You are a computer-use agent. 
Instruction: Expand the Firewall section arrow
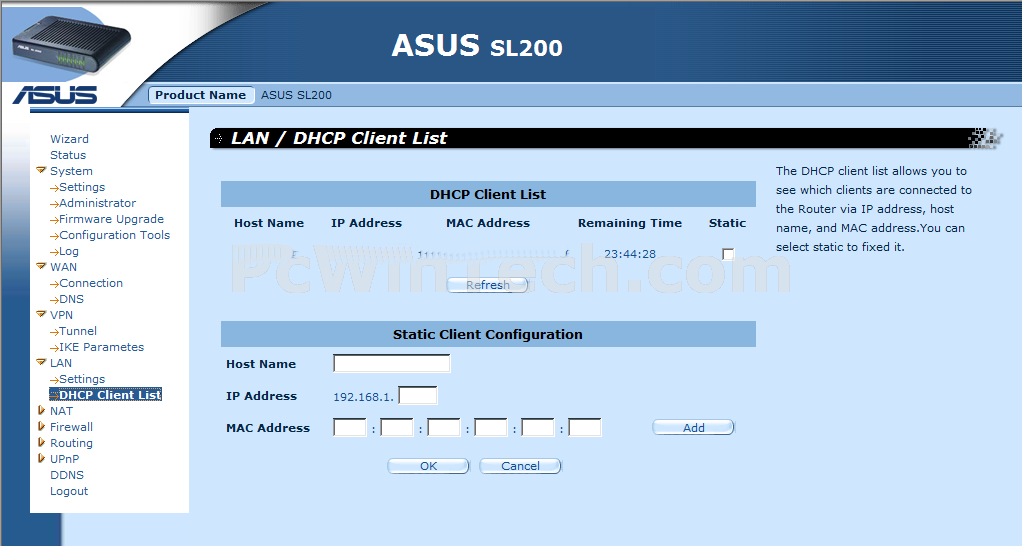click(41, 427)
